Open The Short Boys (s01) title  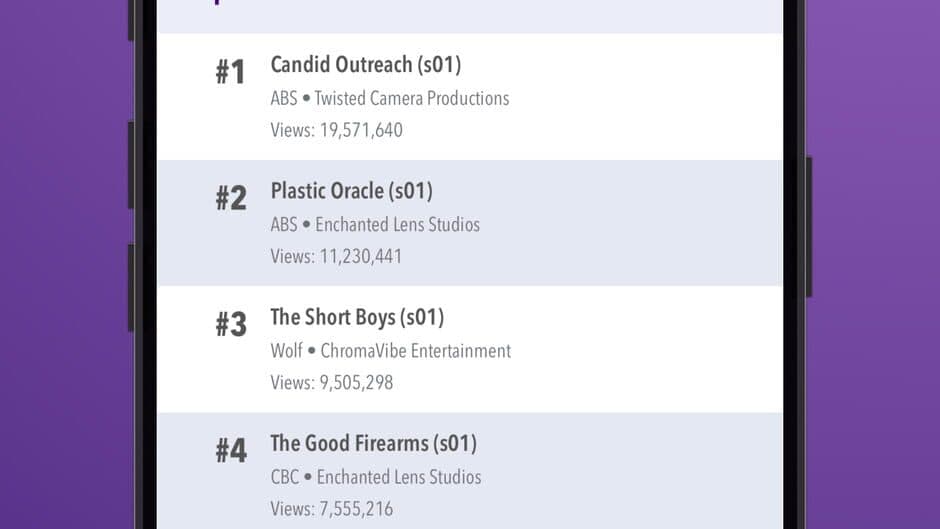point(357,317)
